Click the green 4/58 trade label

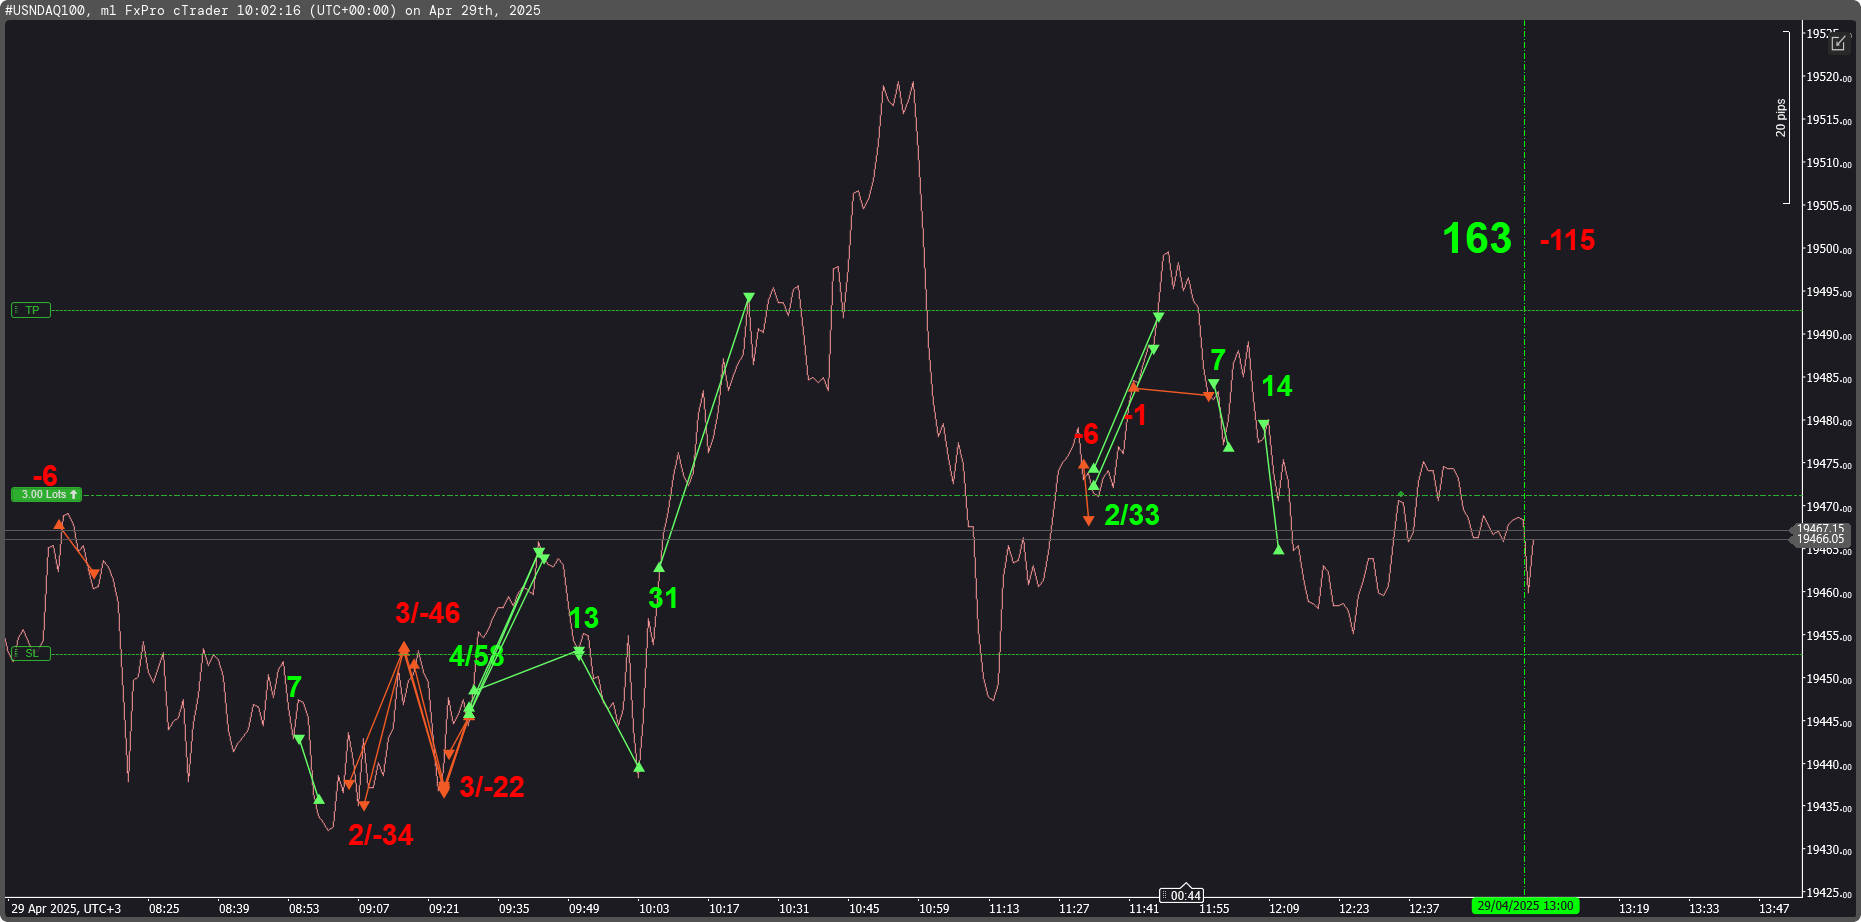tap(476, 656)
